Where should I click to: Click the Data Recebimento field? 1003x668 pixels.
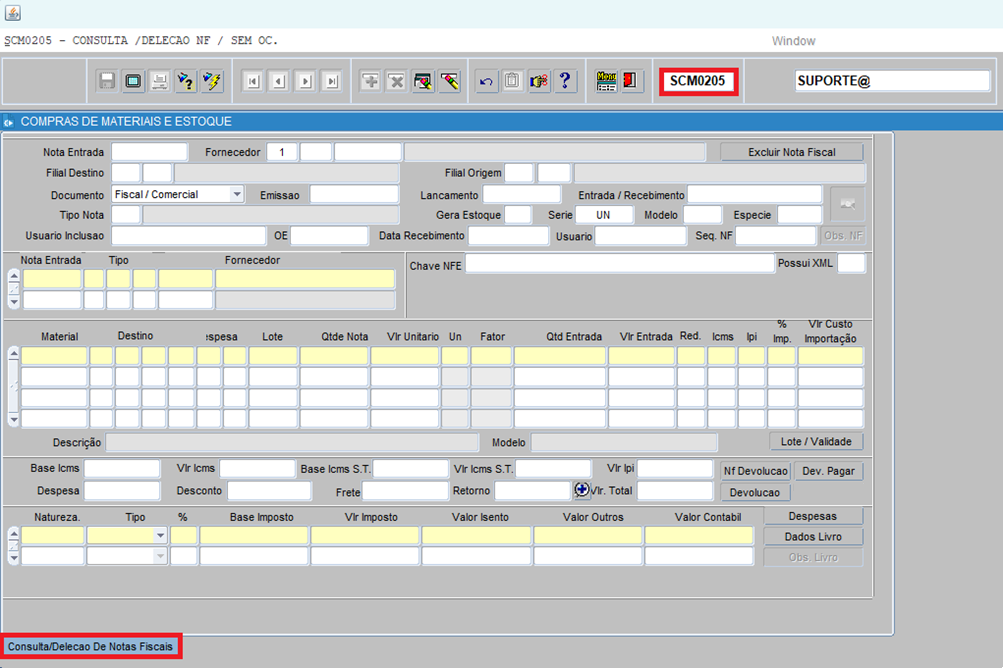(509, 235)
